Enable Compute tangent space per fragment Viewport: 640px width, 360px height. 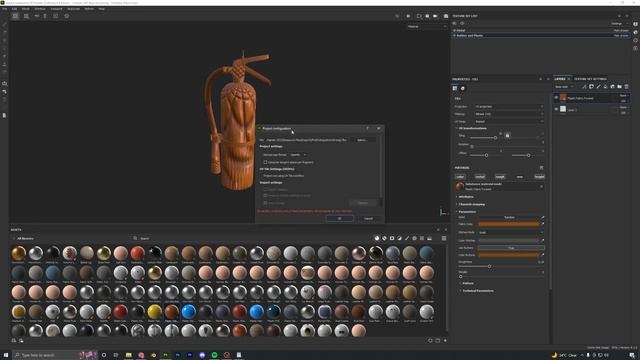(265, 162)
